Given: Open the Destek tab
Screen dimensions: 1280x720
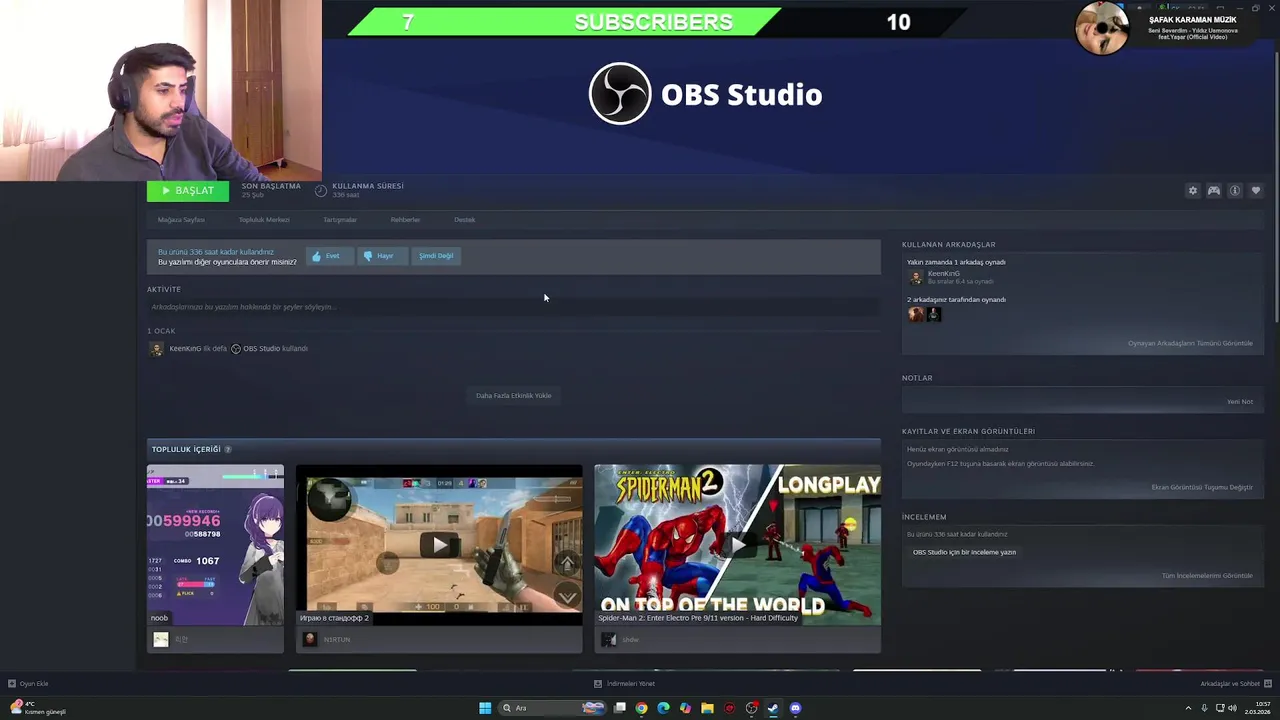Looking at the screenshot, I should coord(464,220).
